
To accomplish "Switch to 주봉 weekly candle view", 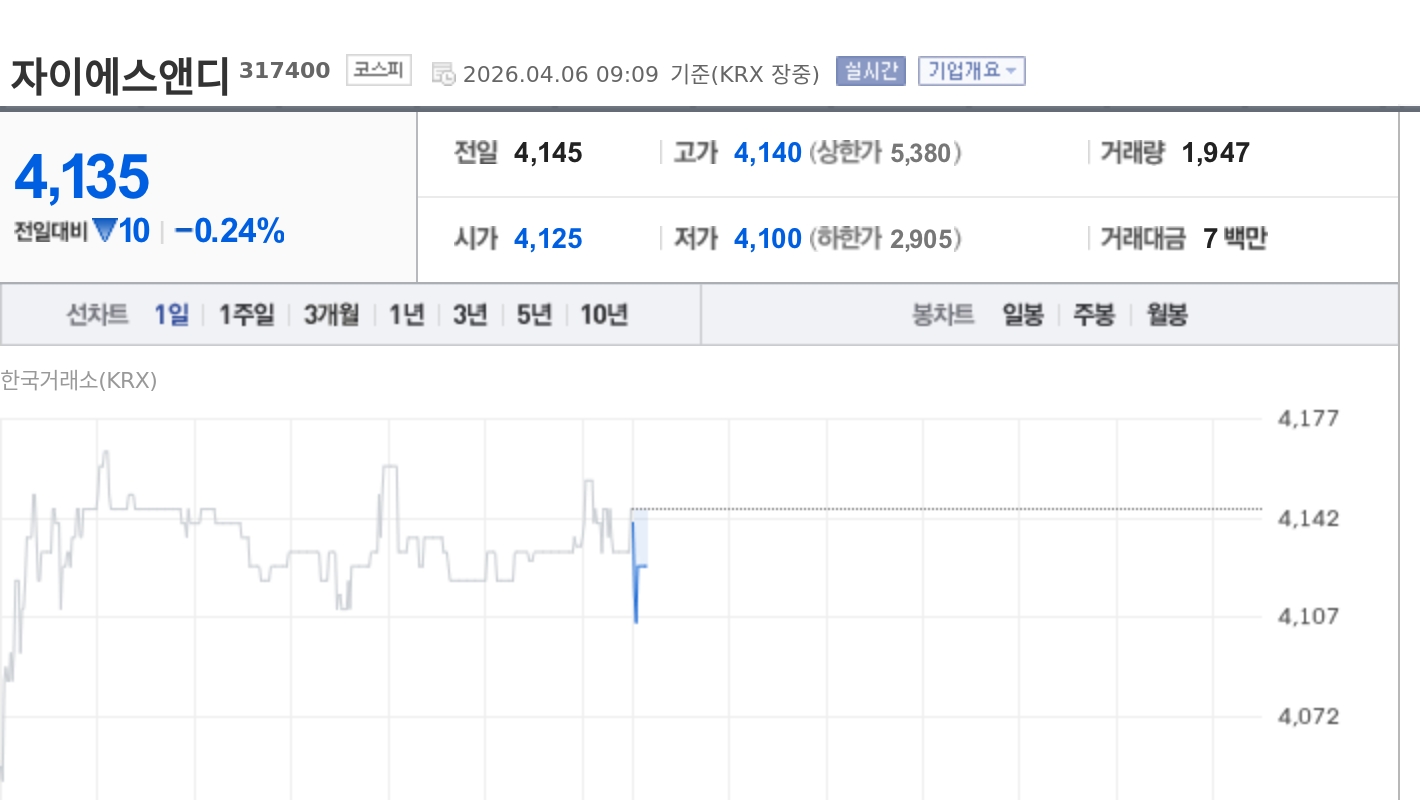I will [x=1092, y=314].
